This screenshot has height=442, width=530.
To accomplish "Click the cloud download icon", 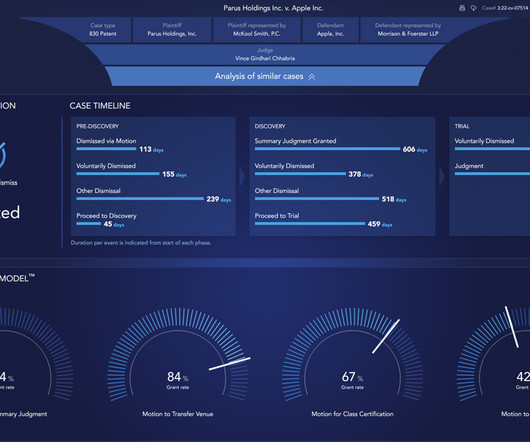I will tap(474, 8).
